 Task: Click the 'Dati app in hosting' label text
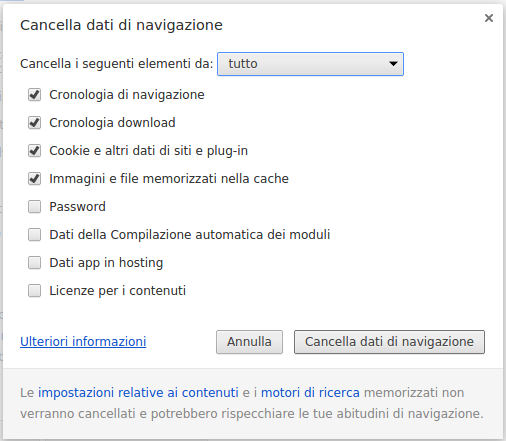coord(106,263)
